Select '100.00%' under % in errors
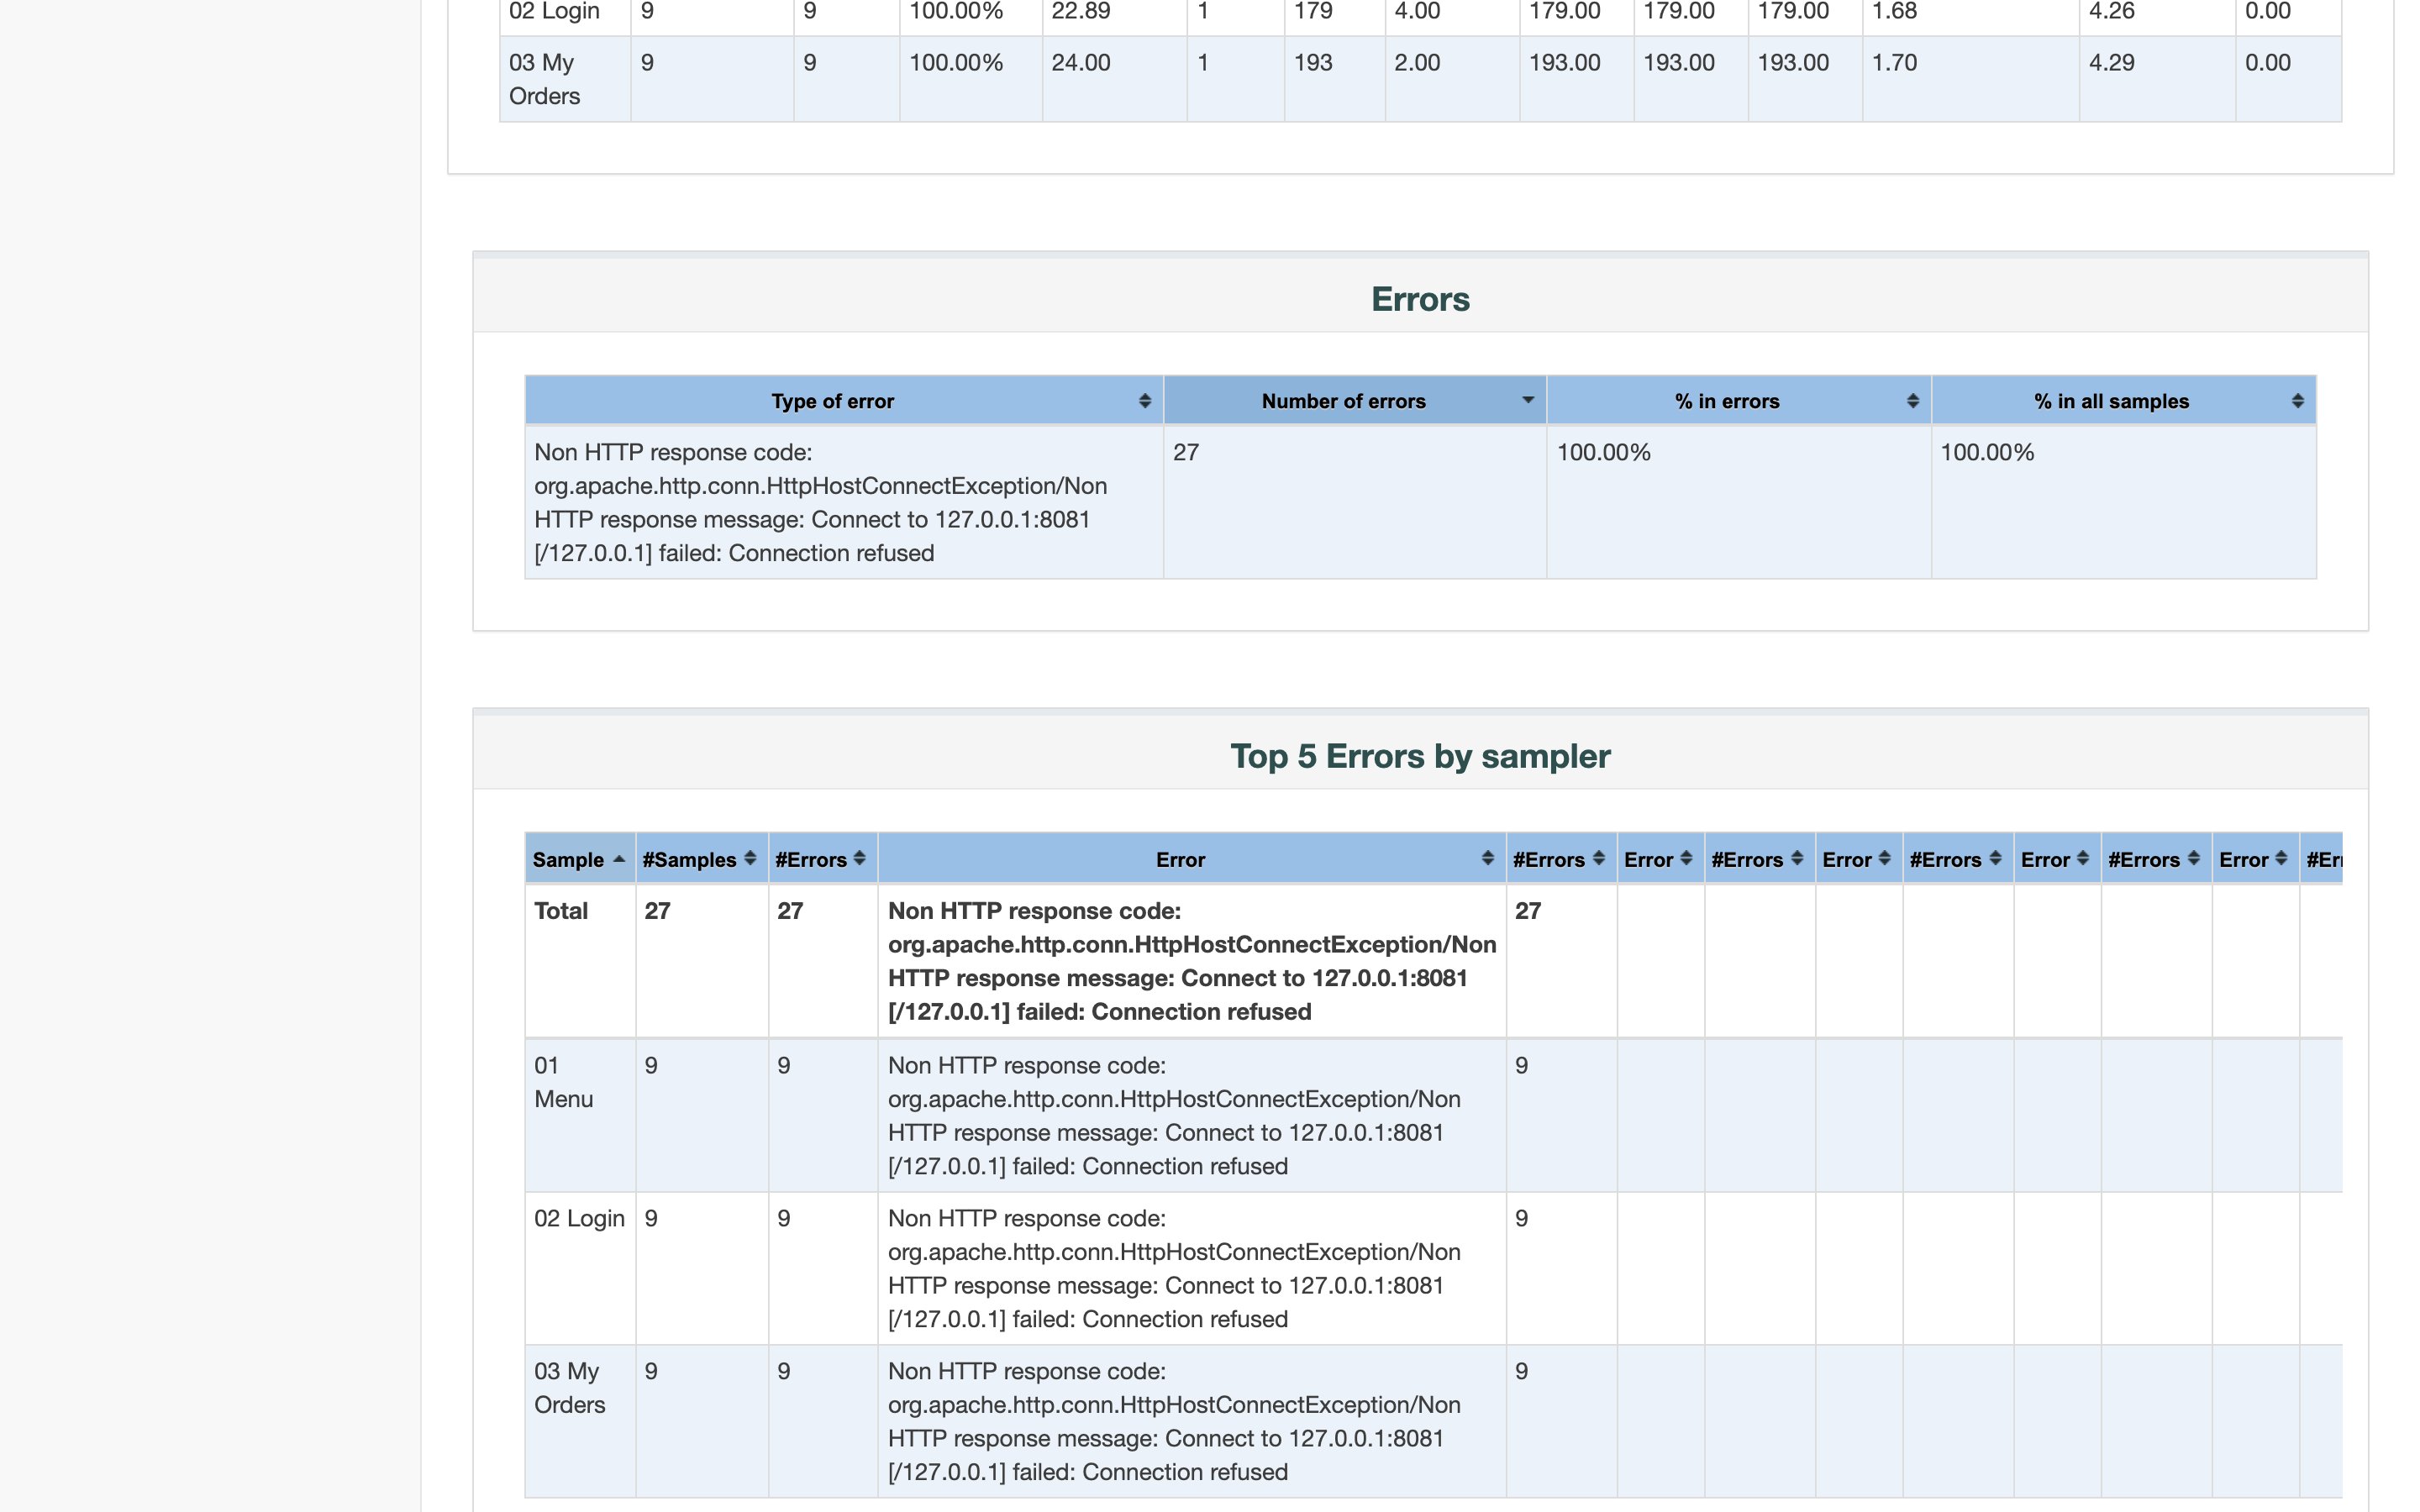 point(1603,452)
